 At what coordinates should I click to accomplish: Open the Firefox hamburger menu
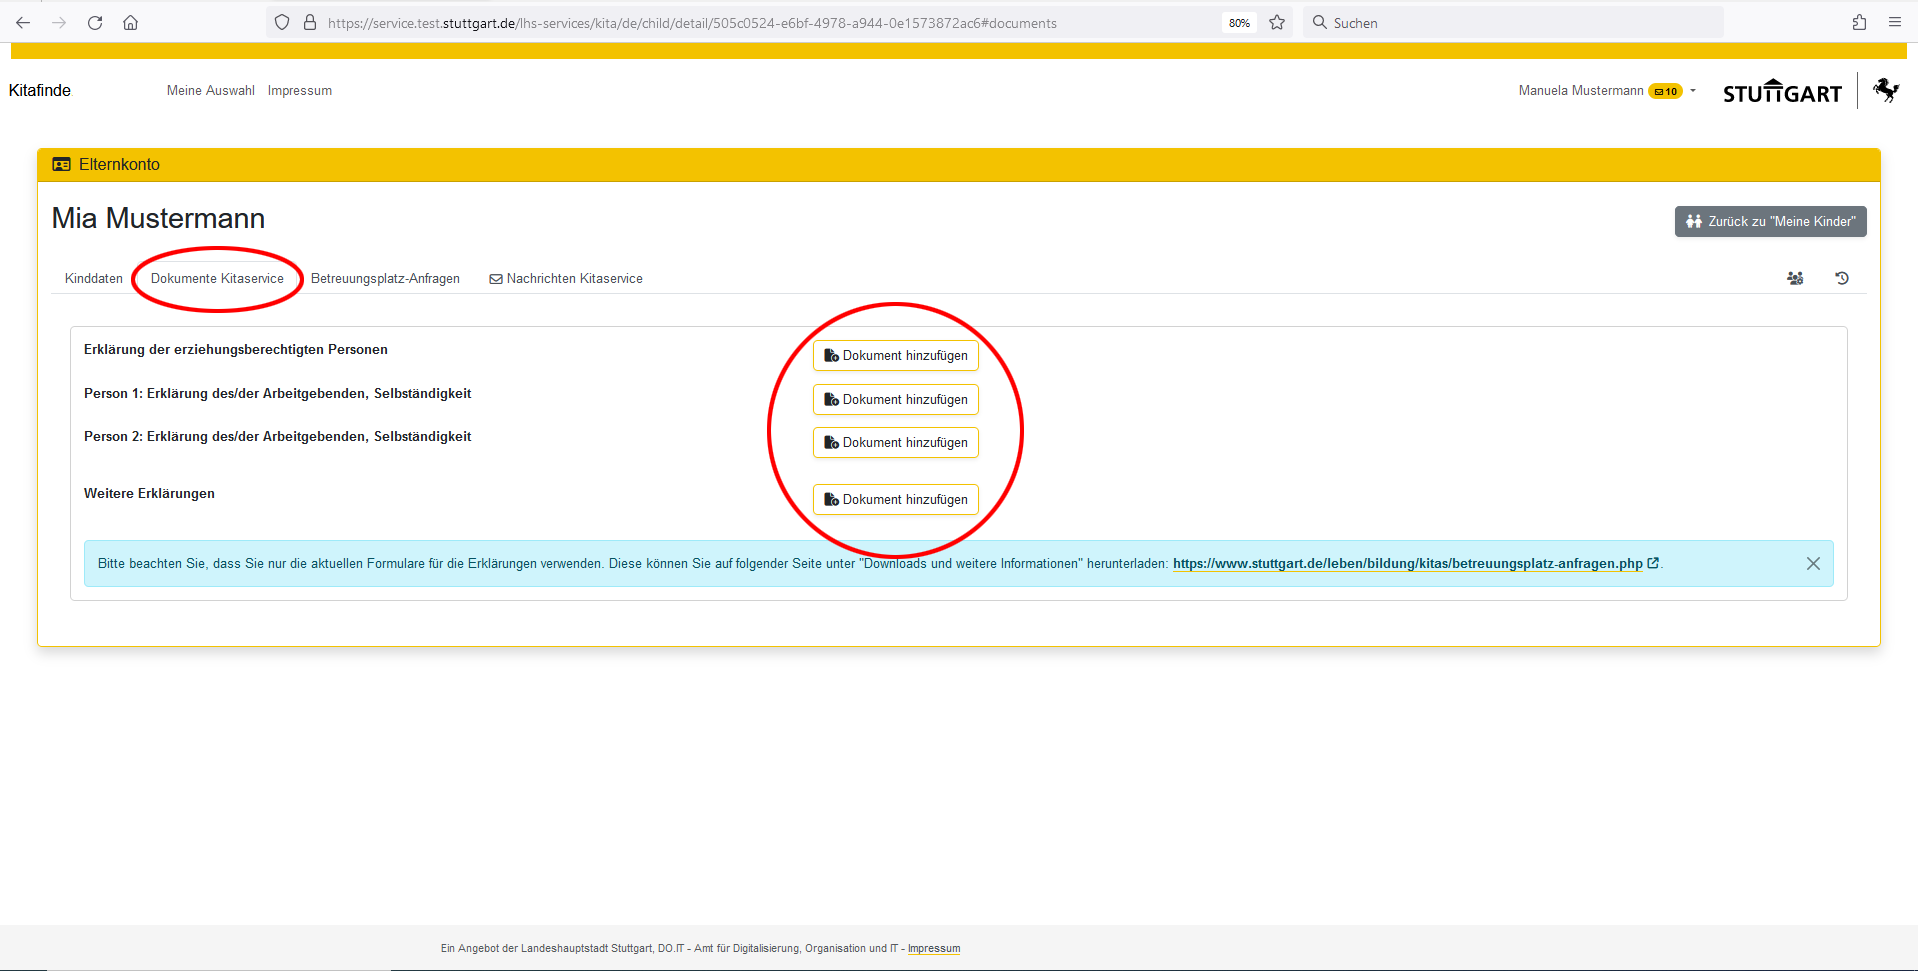(1894, 22)
